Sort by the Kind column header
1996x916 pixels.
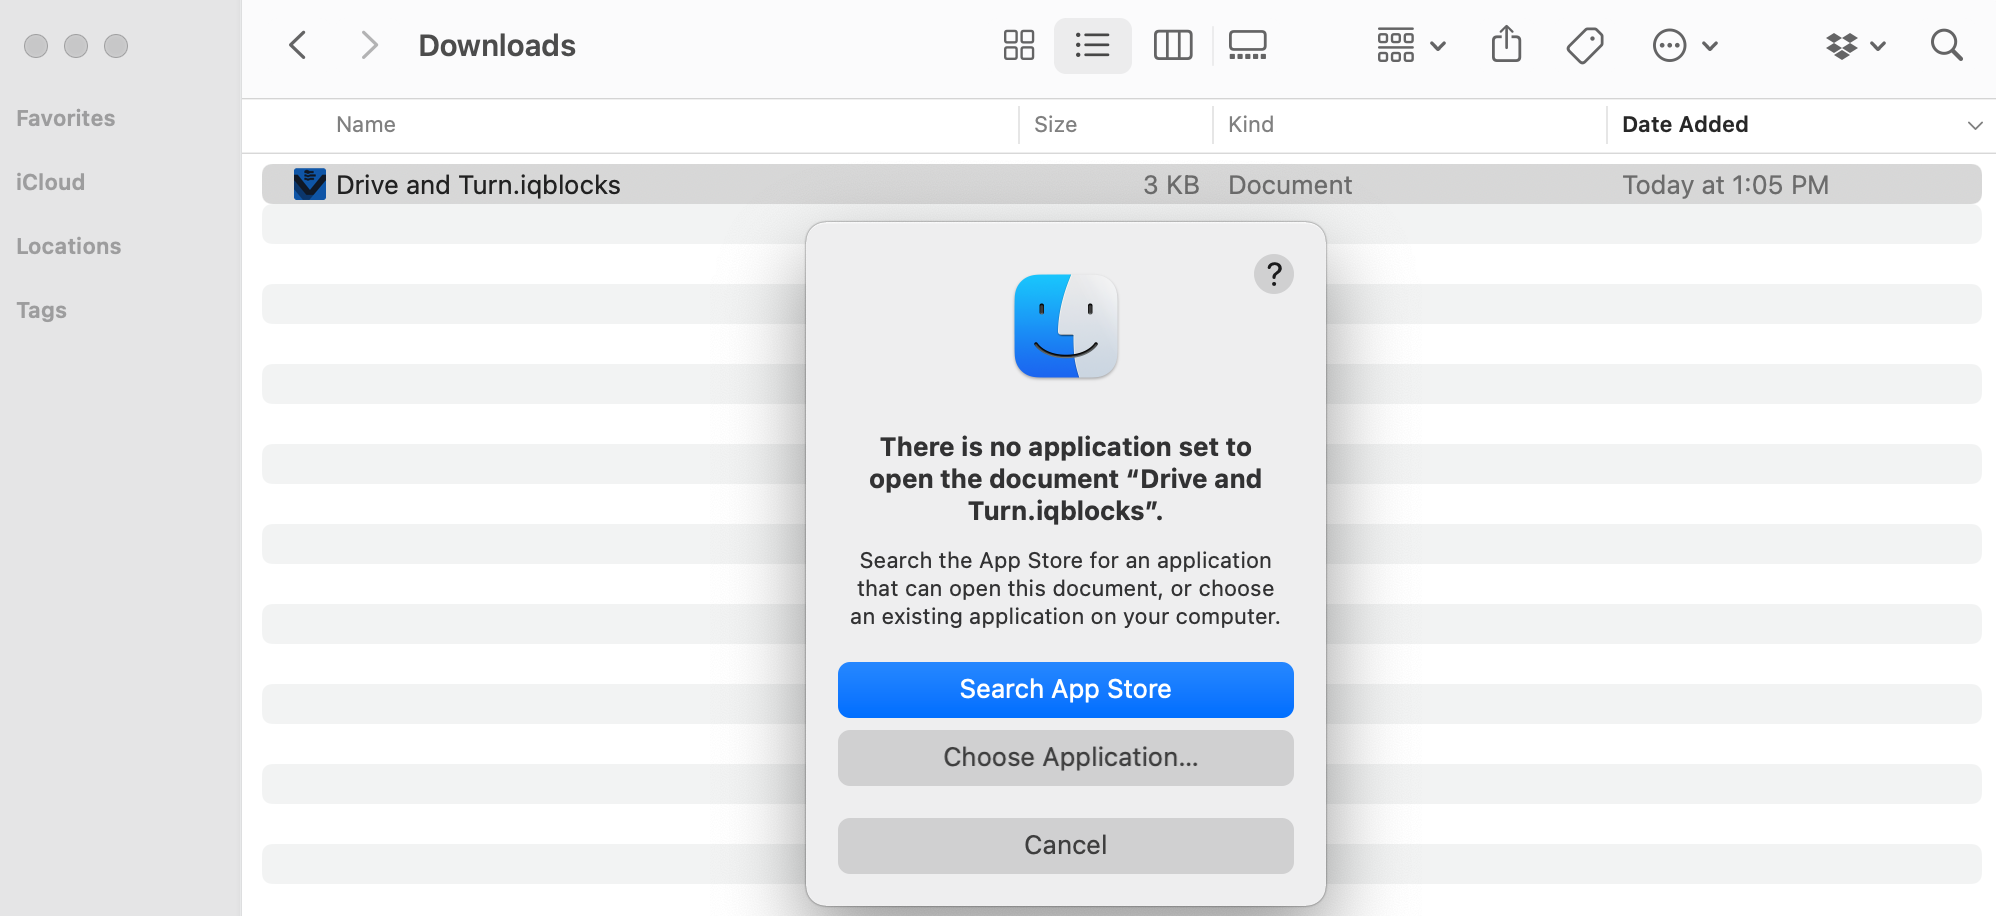[1251, 124]
